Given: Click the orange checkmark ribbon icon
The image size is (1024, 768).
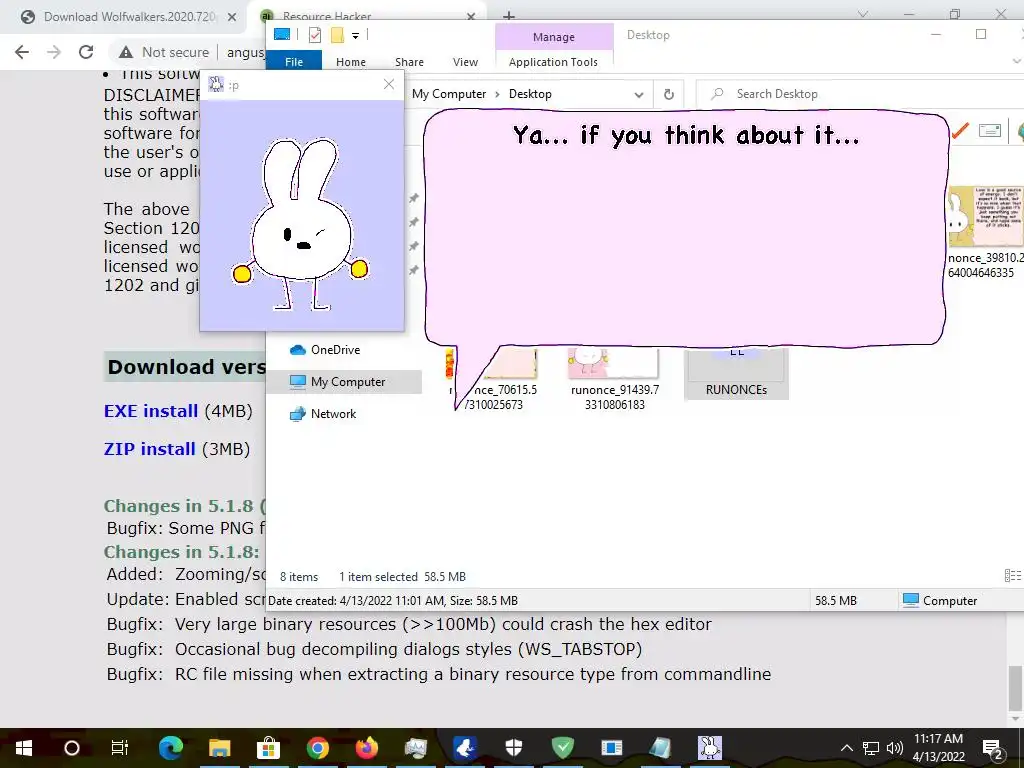Looking at the screenshot, I should pos(959,131).
